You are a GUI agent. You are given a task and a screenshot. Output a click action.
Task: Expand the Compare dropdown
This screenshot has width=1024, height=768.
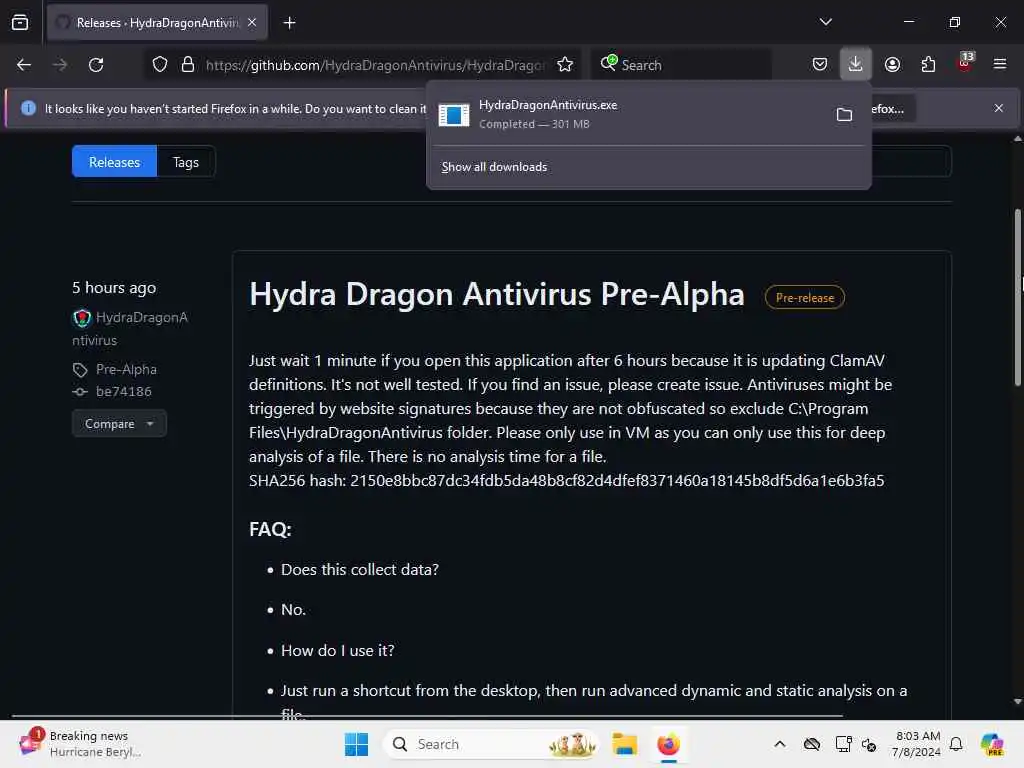(x=120, y=424)
